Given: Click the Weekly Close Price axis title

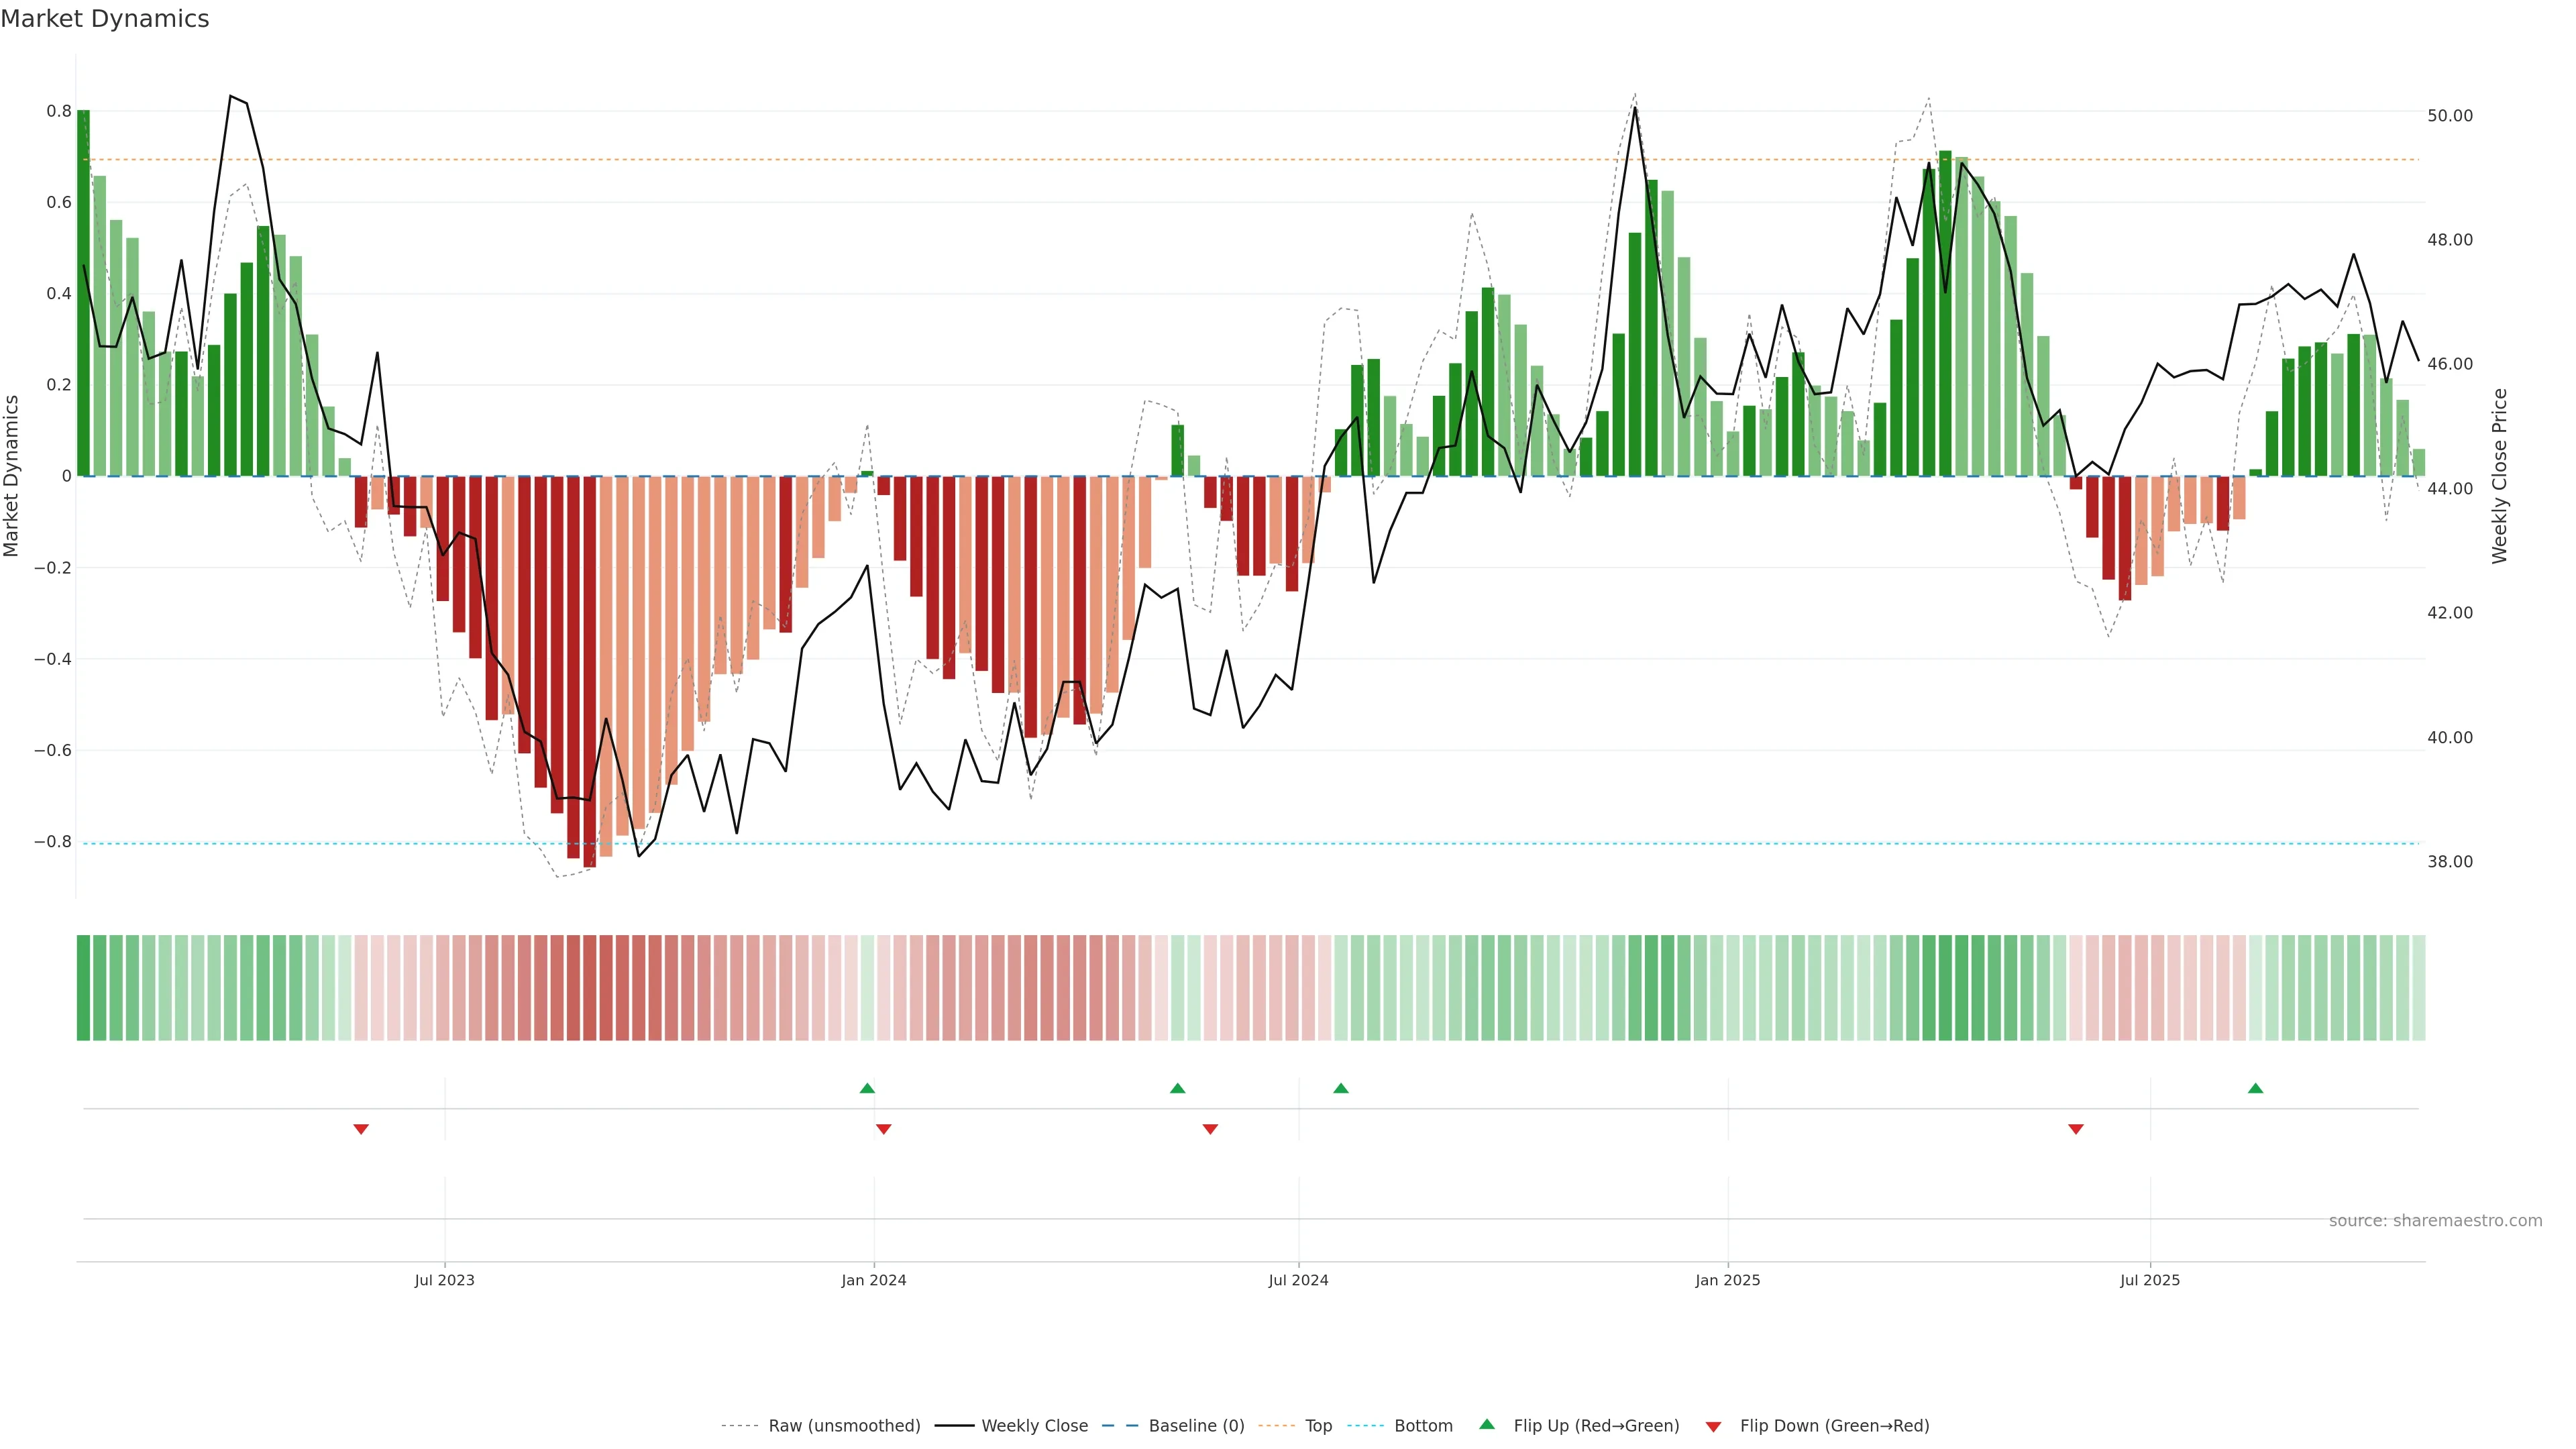Looking at the screenshot, I should [x=2499, y=476].
